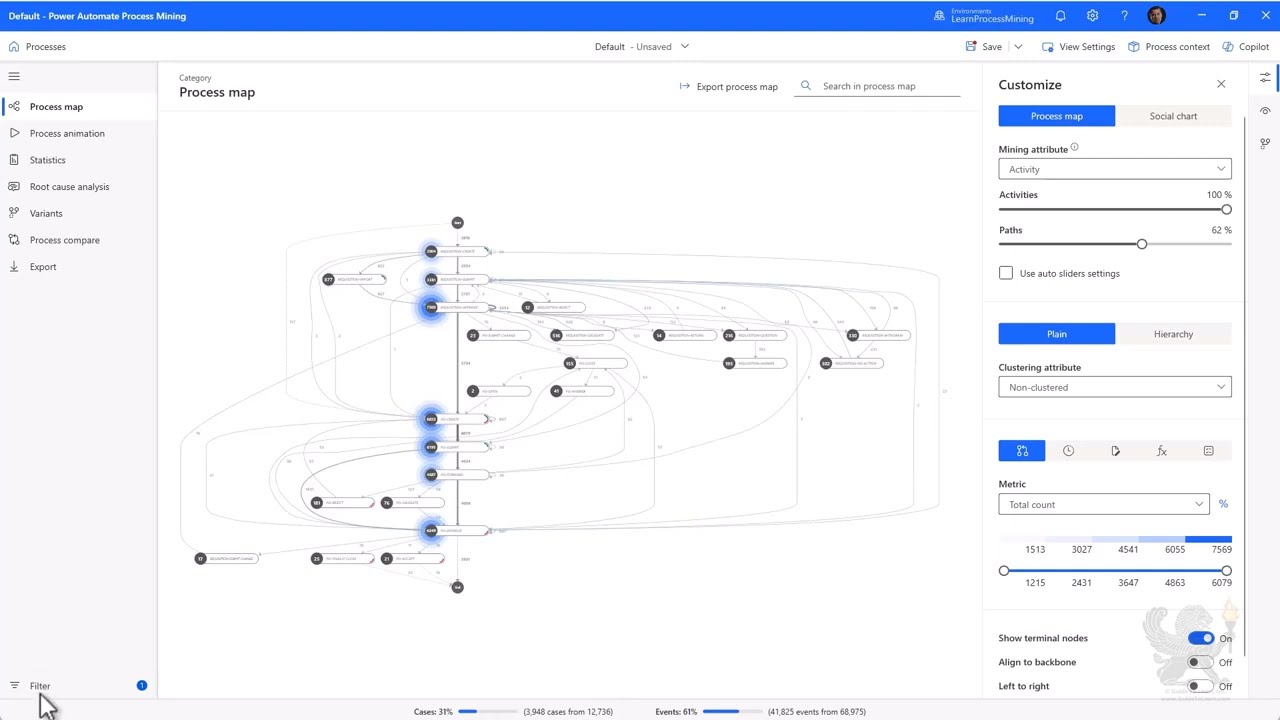Open the help question mark

[x=1124, y=16]
